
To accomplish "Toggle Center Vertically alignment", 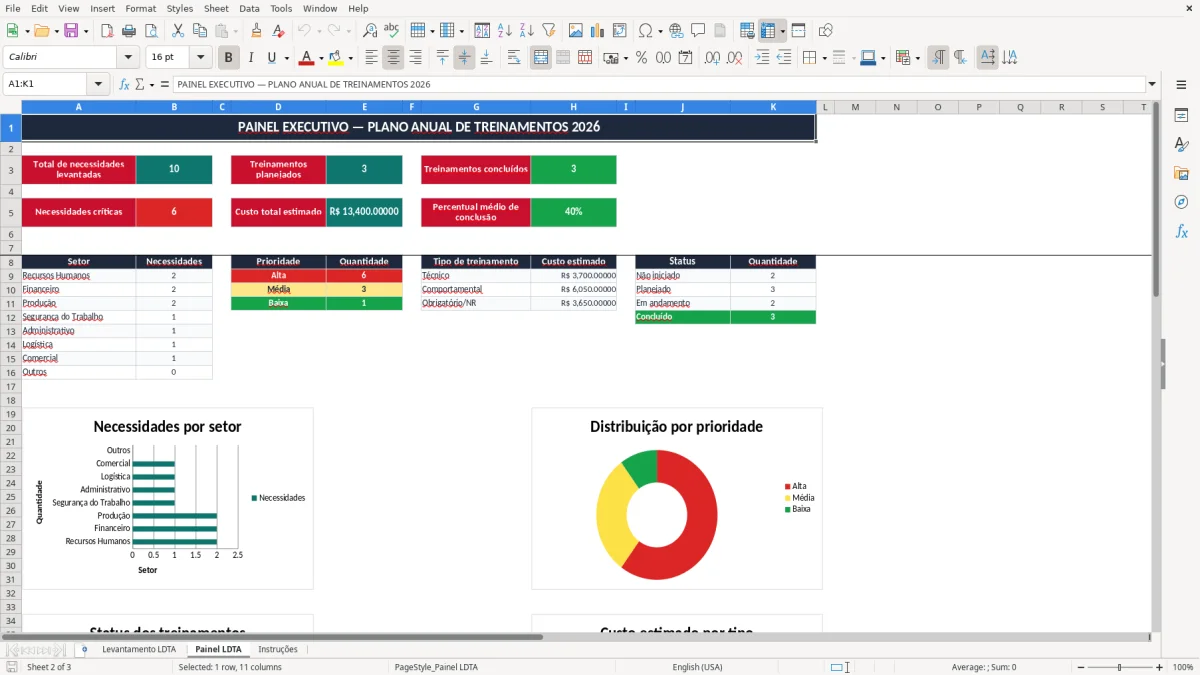I will pos(464,58).
